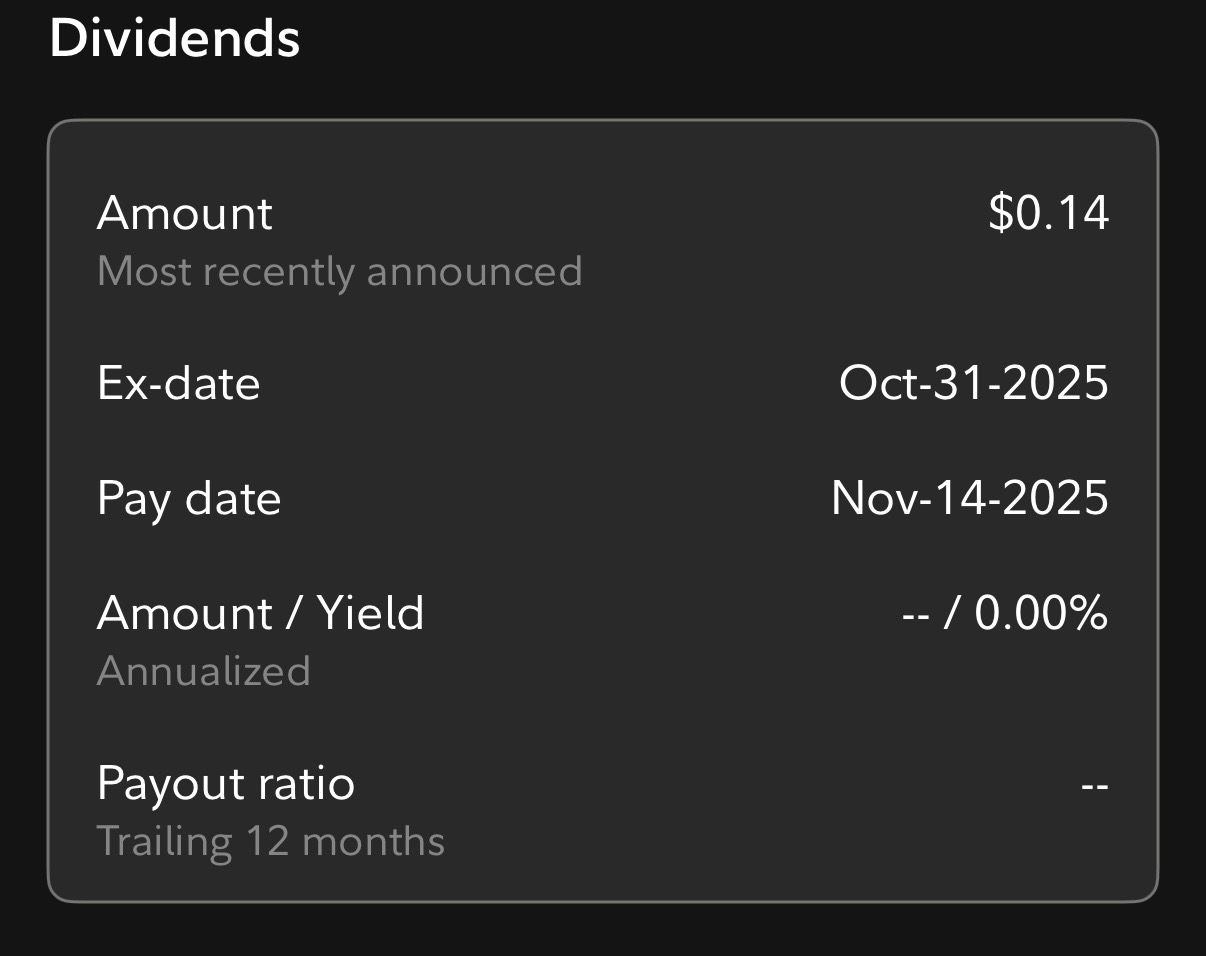Tap the year 2025 in the ex-date

pyautogui.click(x=1054, y=383)
